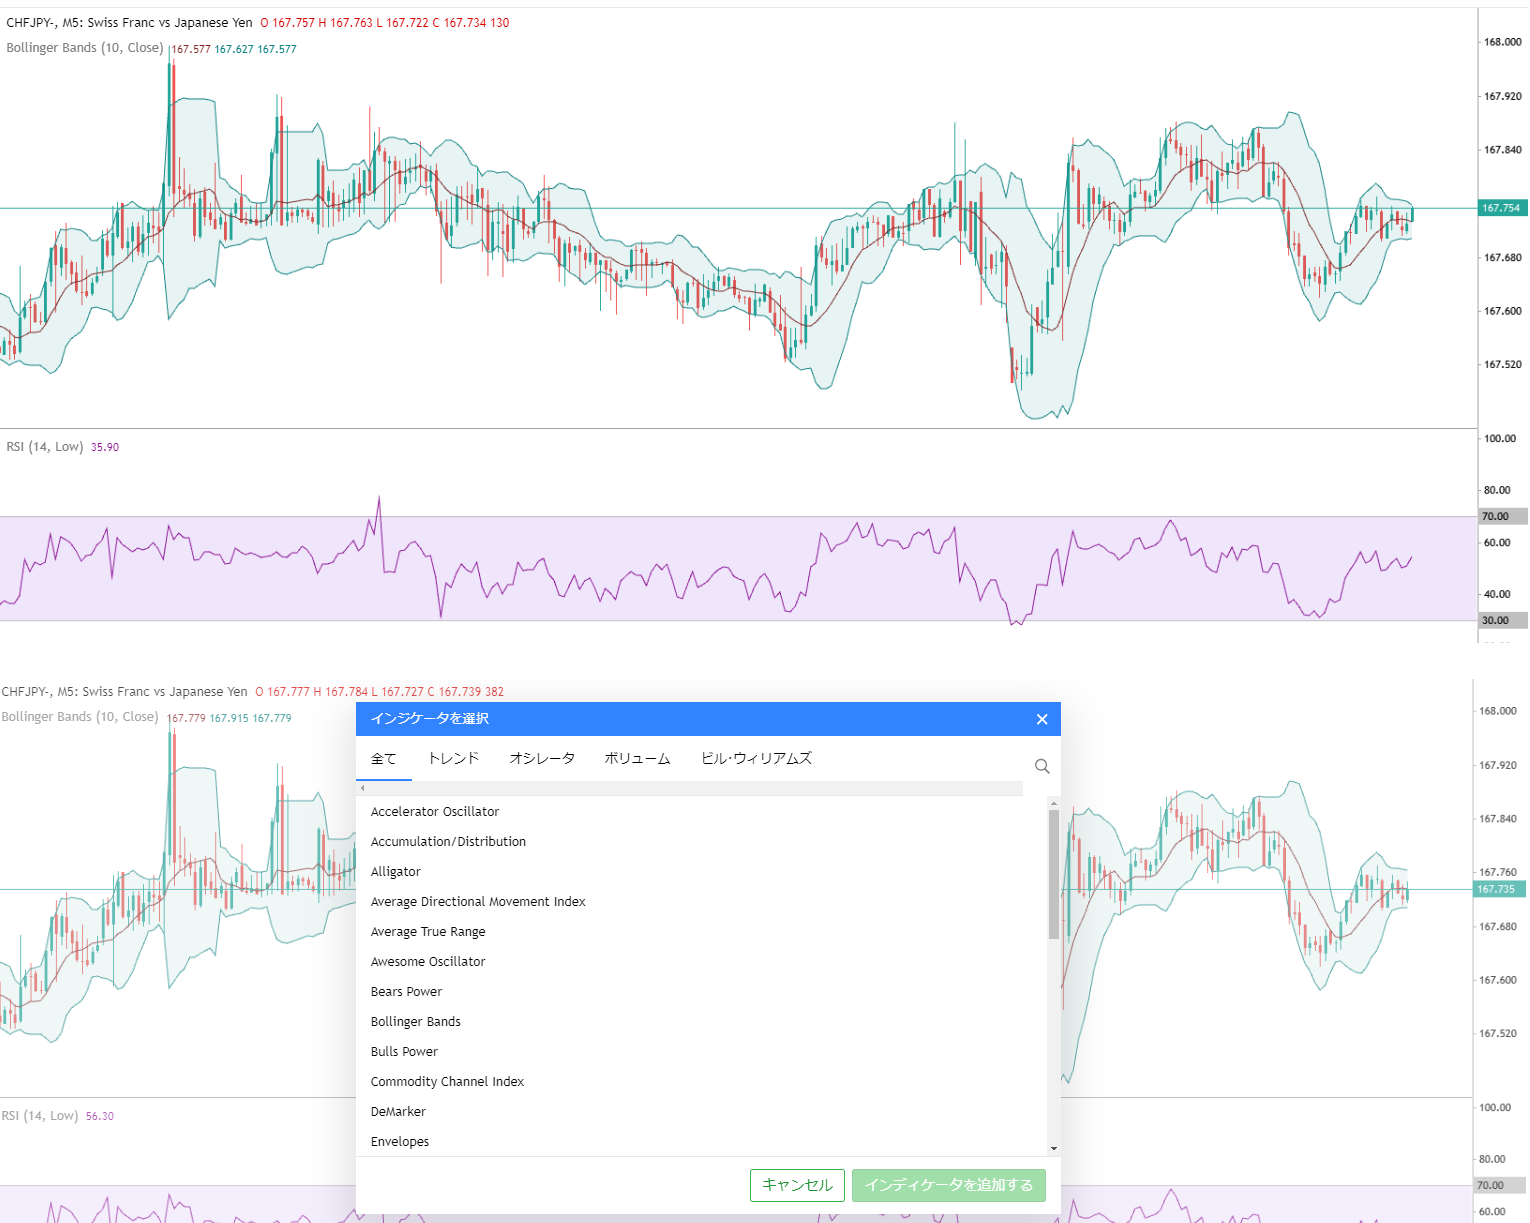Click the bottom chart's RSI value 56.30
The width and height of the screenshot is (1530, 1223).
[x=100, y=1116]
